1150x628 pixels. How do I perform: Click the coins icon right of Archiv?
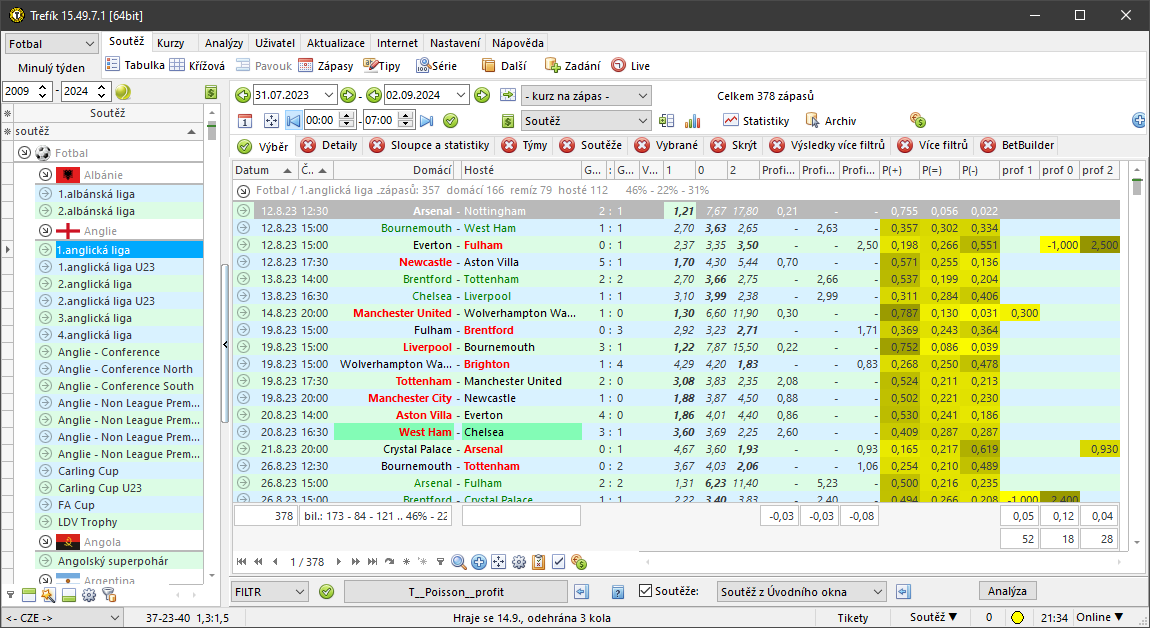pos(918,120)
